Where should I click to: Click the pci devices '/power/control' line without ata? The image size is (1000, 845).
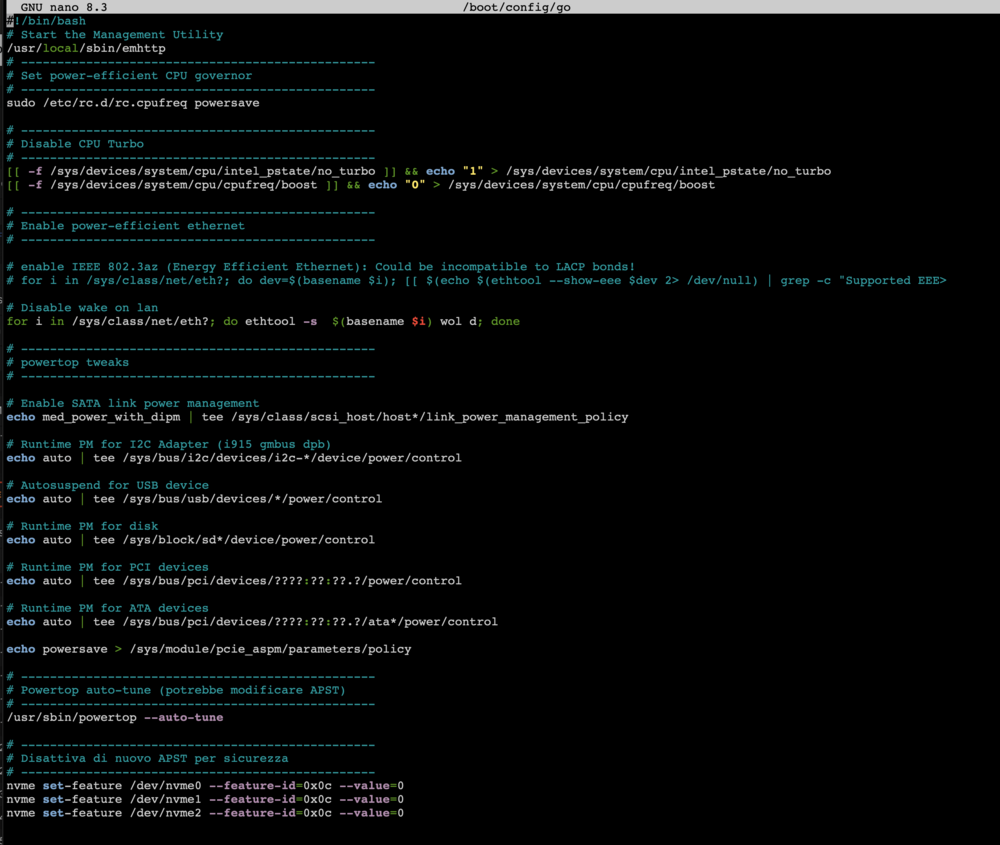point(234,581)
